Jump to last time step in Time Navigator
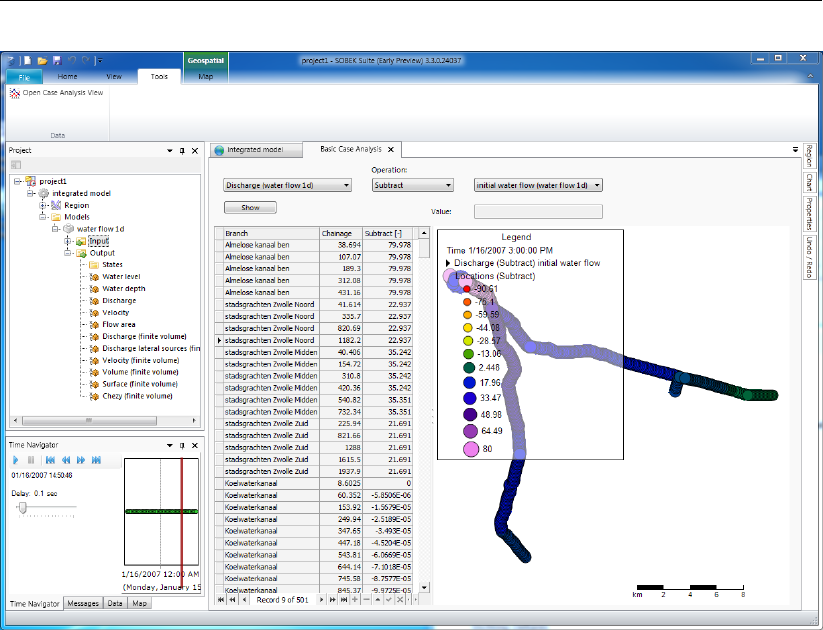 (x=96, y=460)
